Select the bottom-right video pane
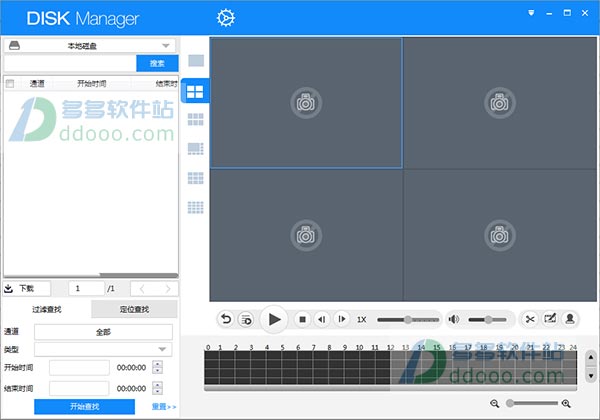This screenshot has height=420, width=600. coord(500,235)
